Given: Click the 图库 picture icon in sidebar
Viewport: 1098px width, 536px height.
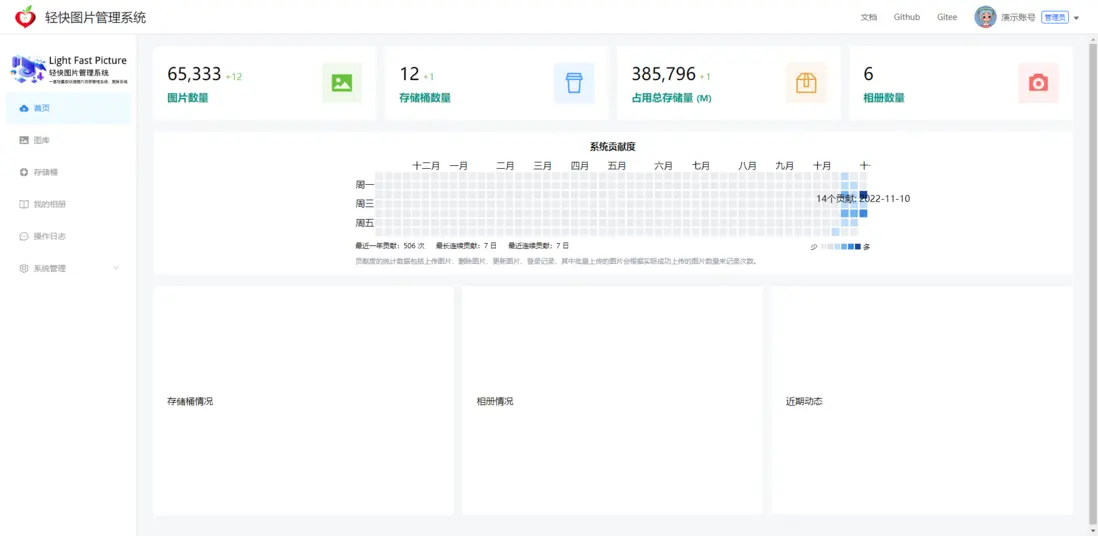Looking at the screenshot, I should 24,140.
